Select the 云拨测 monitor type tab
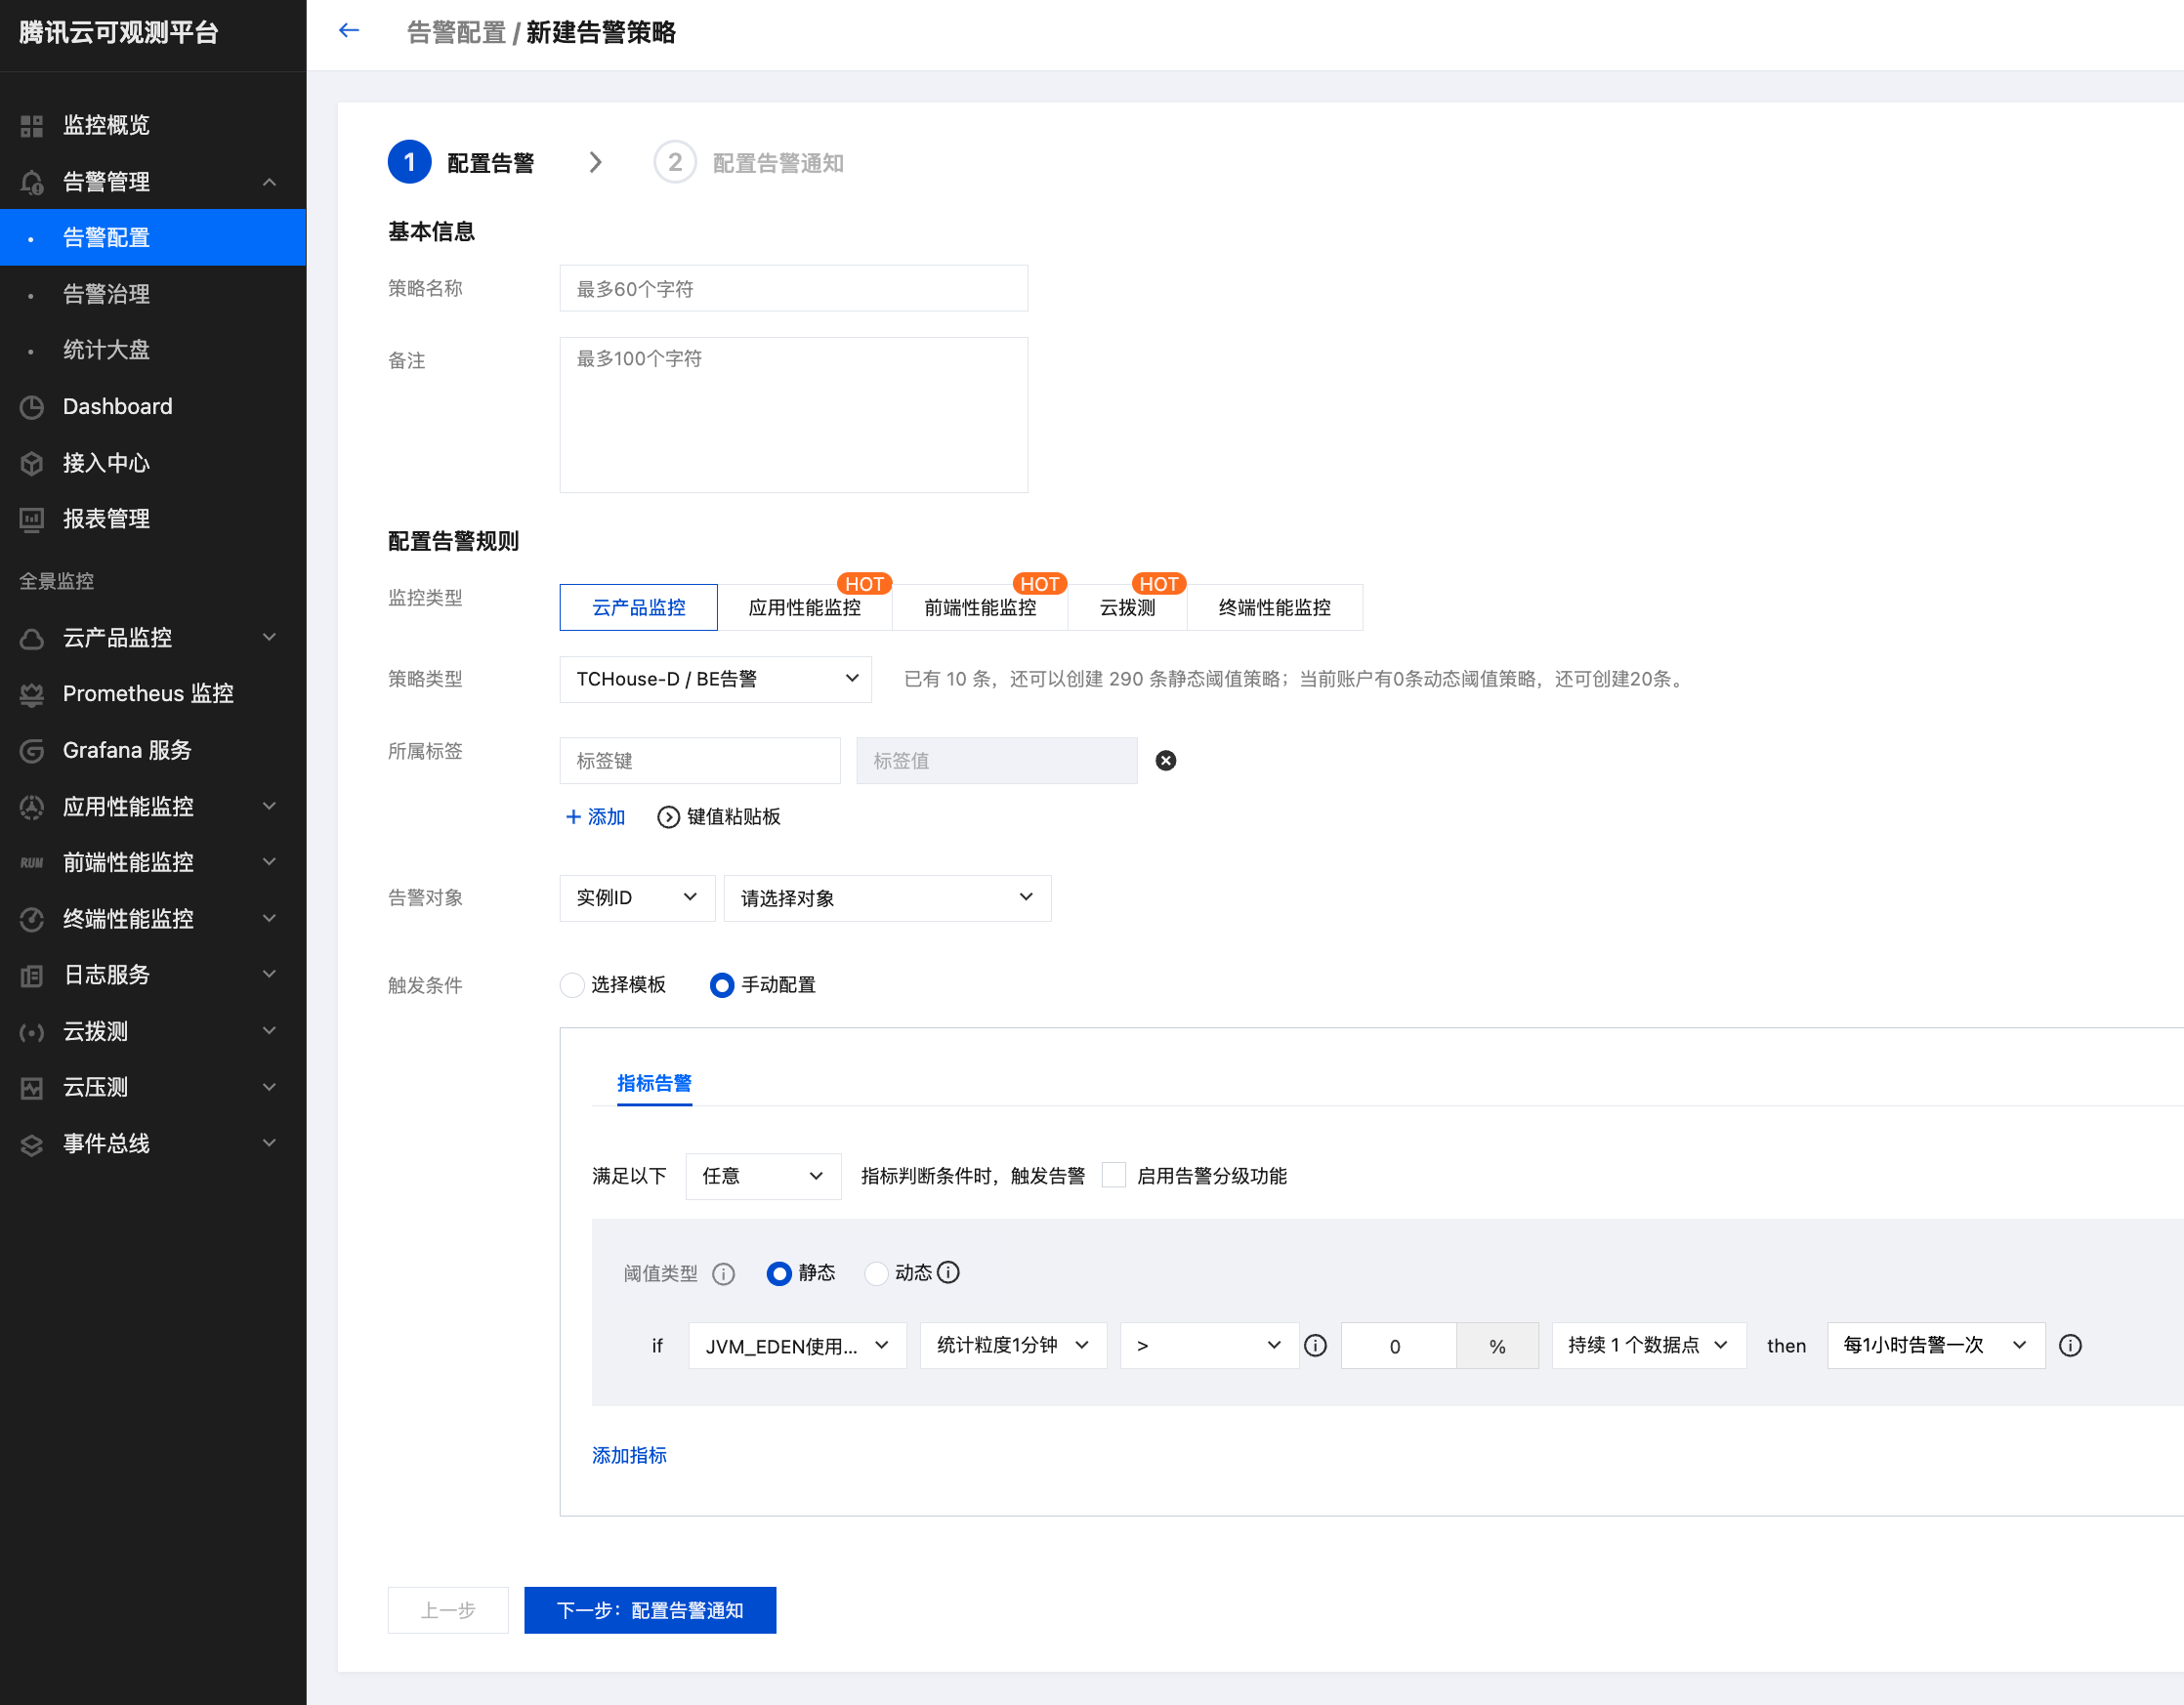Screen dimensions: 2184x1705 click(x=1126, y=608)
